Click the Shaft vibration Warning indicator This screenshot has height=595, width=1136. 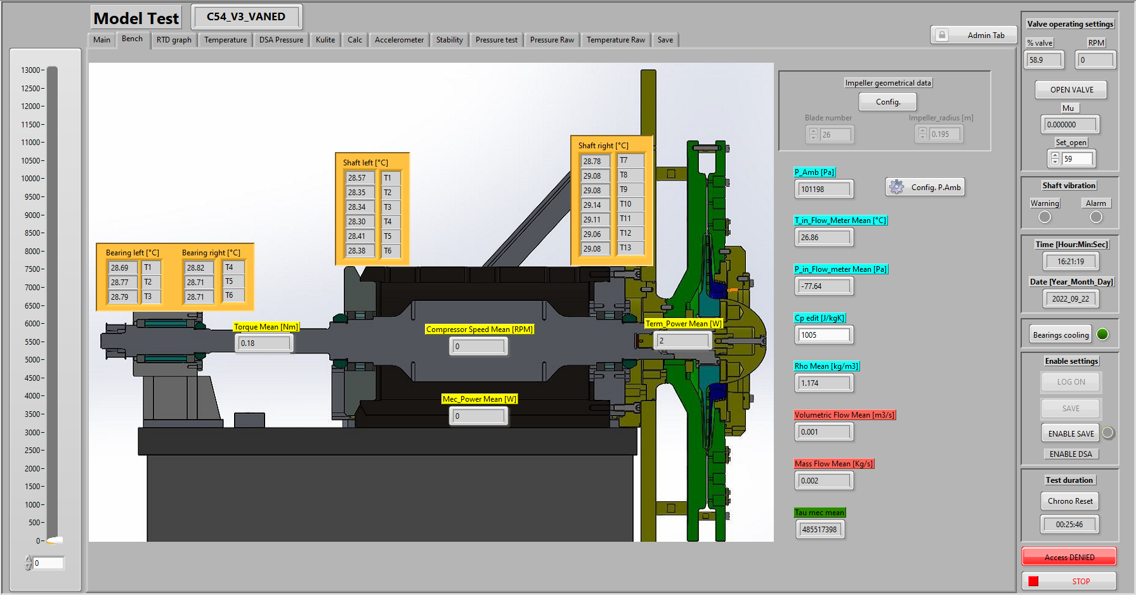coord(1045,217)
